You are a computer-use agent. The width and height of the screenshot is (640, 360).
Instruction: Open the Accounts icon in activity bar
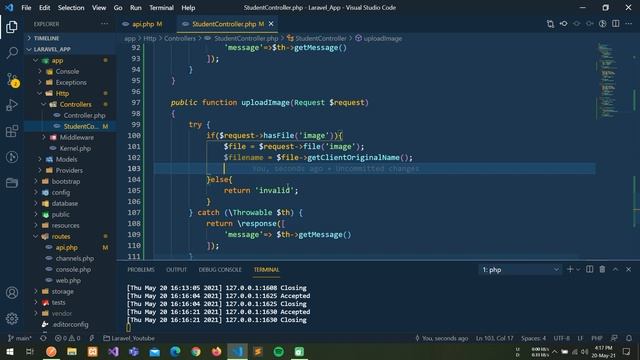12,293
